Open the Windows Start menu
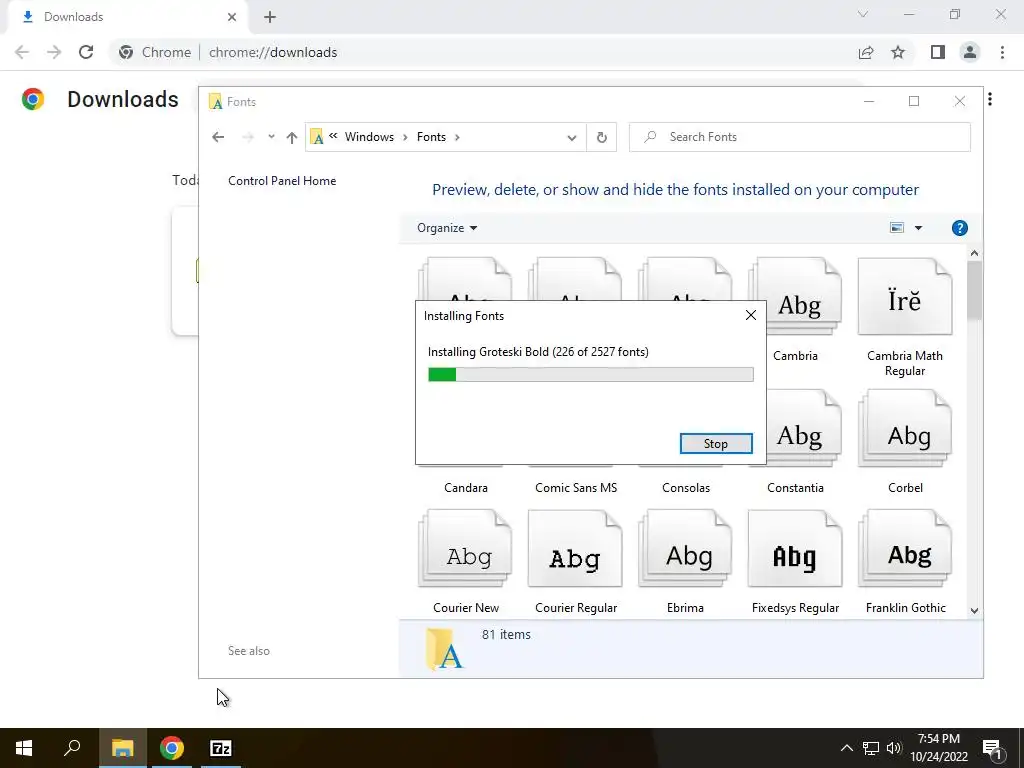 pyautogui.click(x=24, y=748)
